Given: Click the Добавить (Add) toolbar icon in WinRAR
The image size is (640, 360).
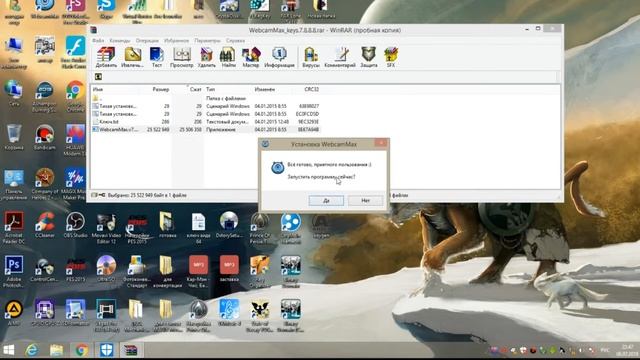Looking at the screenshot, I should pos(106,57).
